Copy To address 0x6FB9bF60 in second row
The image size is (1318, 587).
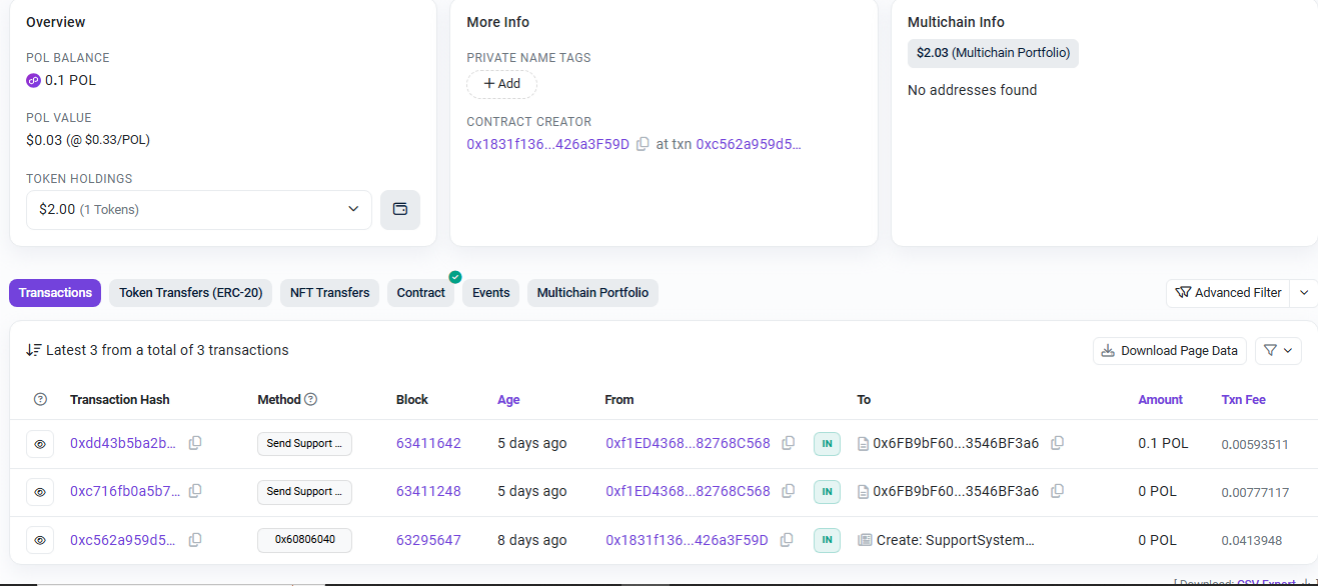[1057, 491]
